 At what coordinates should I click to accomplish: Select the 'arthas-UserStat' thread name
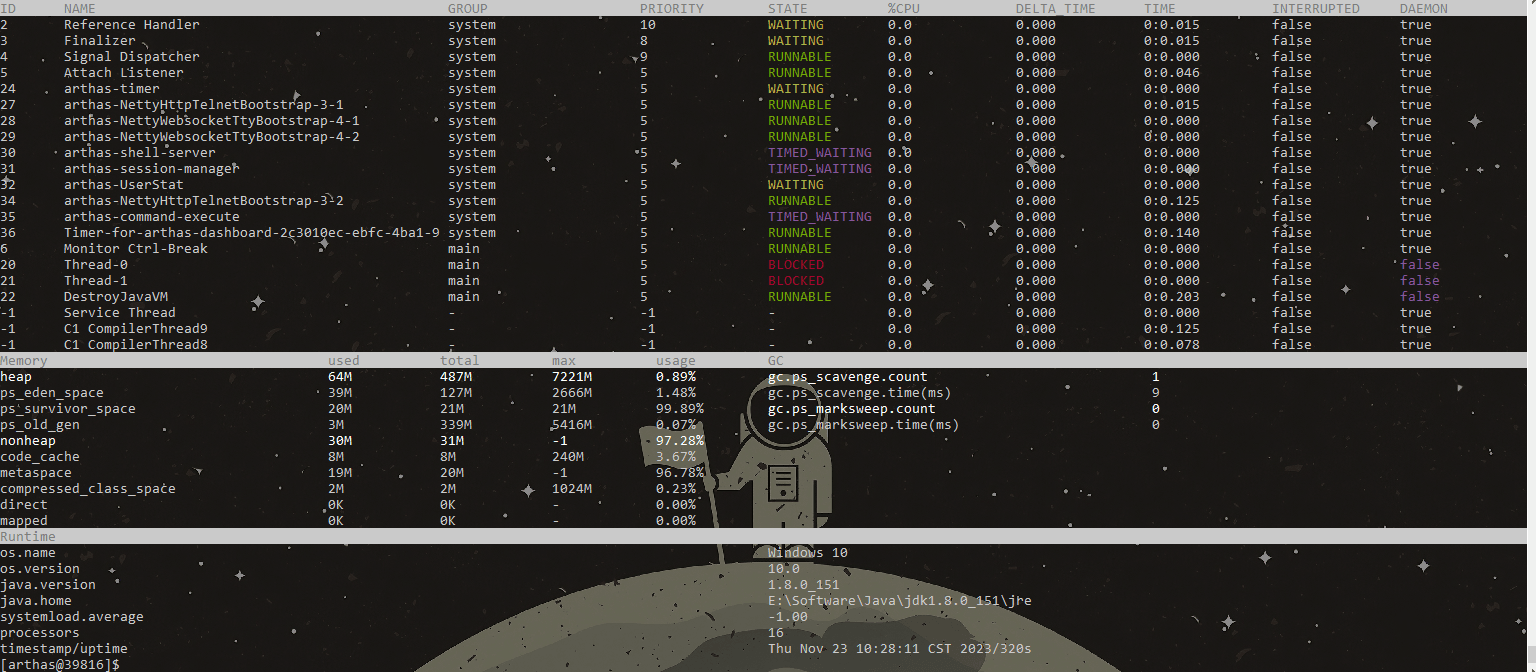124,185
